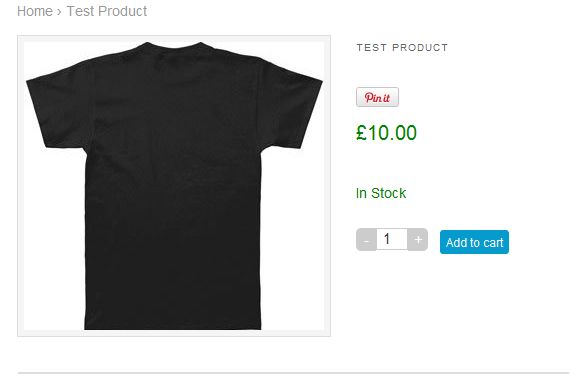Focus the quantity input field showing 1

click(x=392, y=239)
